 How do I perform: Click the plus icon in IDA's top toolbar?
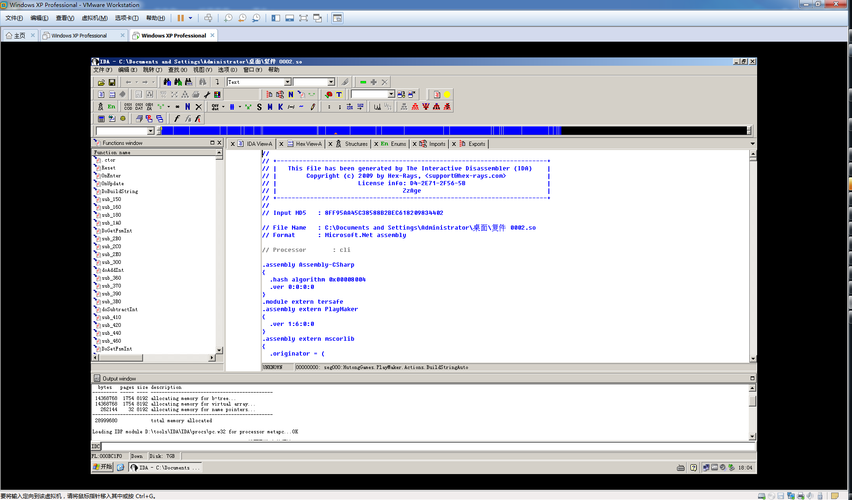pyautogui.click(x=373, y=82)
